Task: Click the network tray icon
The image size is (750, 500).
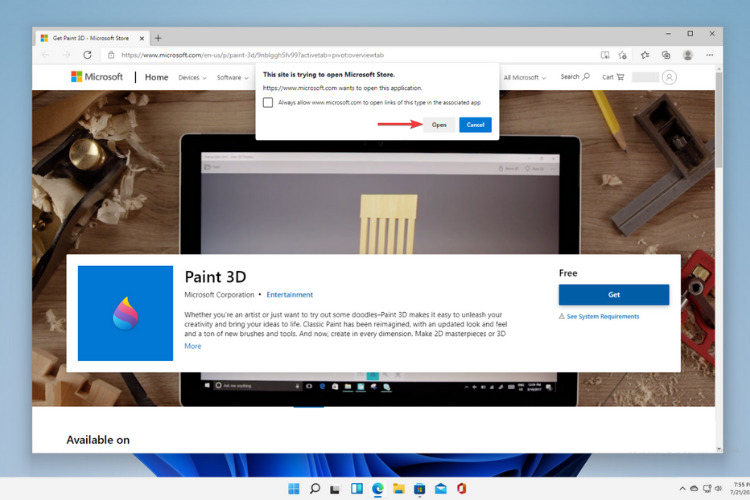Action: [x=707, y=489]
